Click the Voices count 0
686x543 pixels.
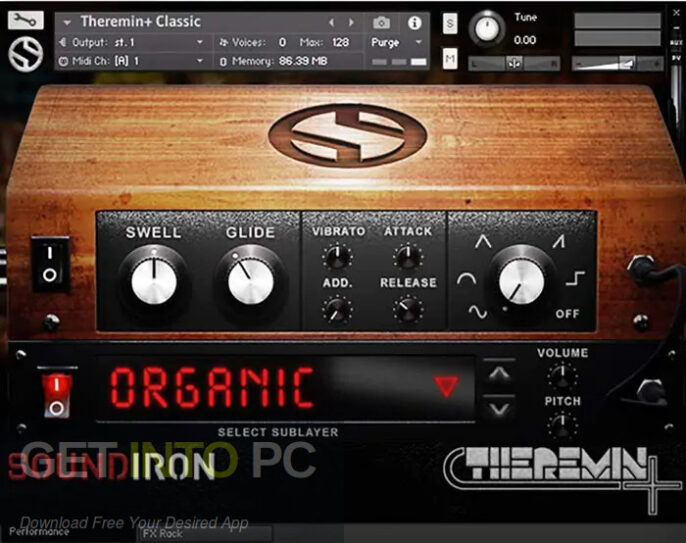283,42
